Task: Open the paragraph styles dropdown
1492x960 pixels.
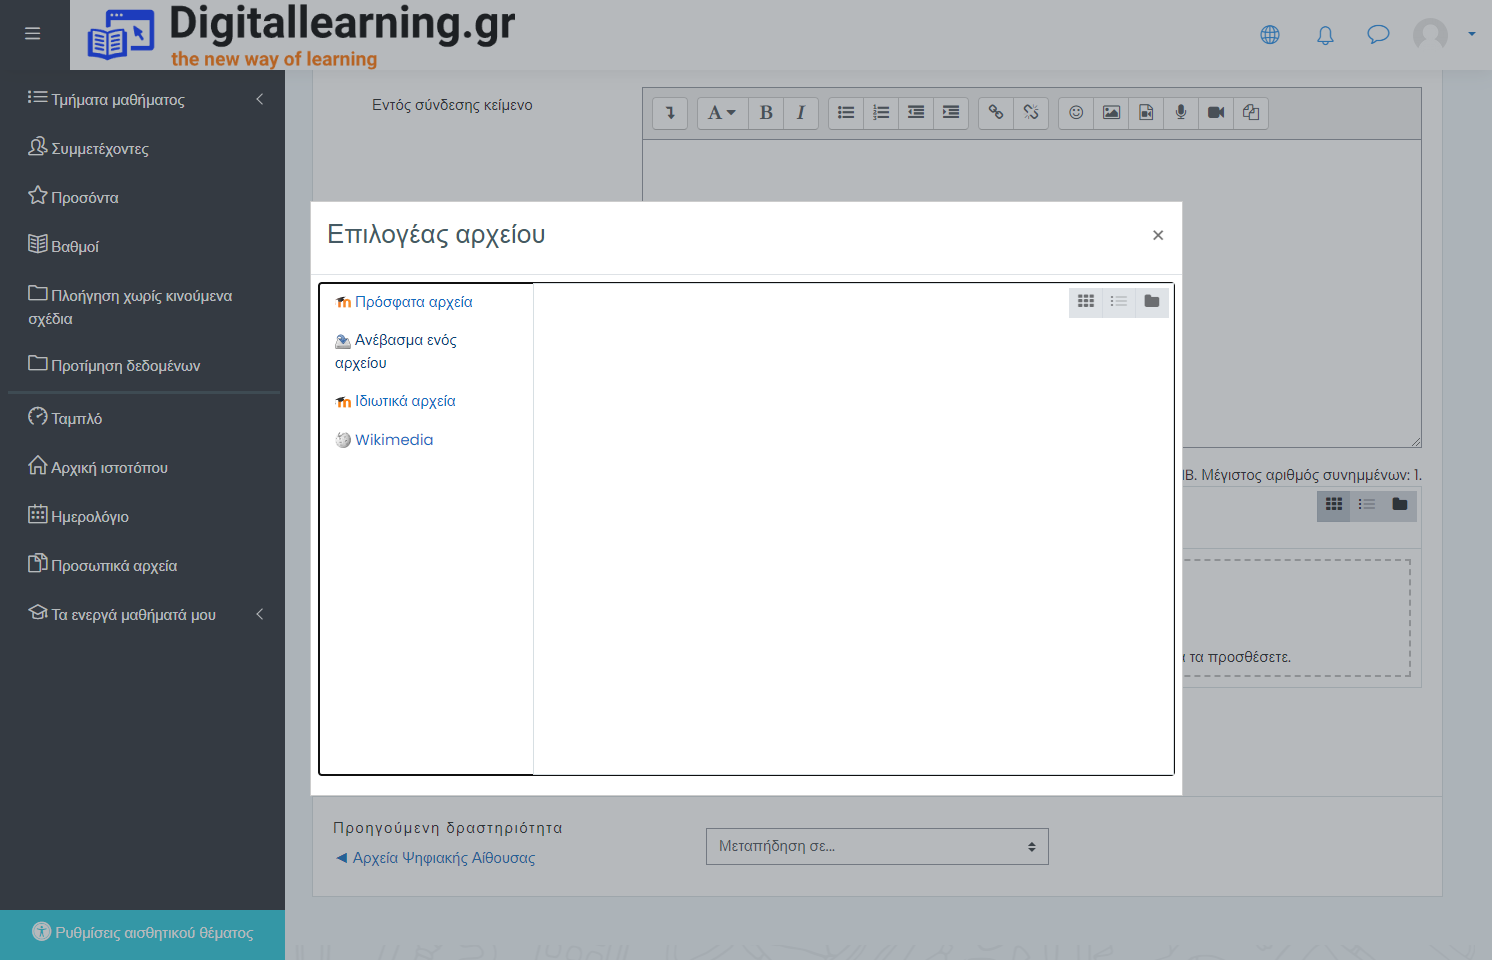Action: coord(722,113)
